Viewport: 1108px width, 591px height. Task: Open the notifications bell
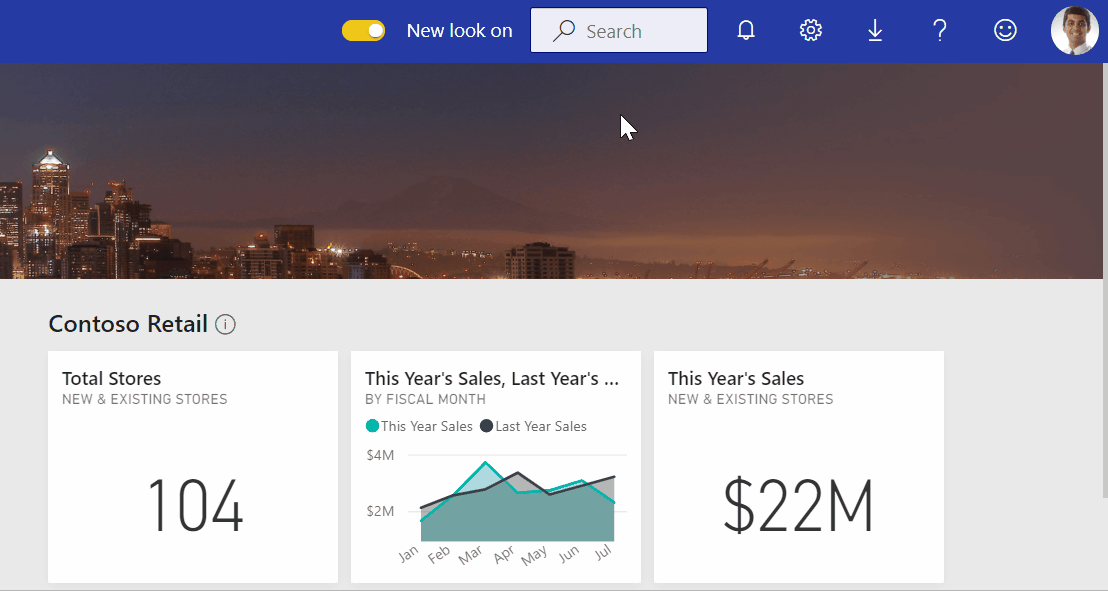pos(745,31)
